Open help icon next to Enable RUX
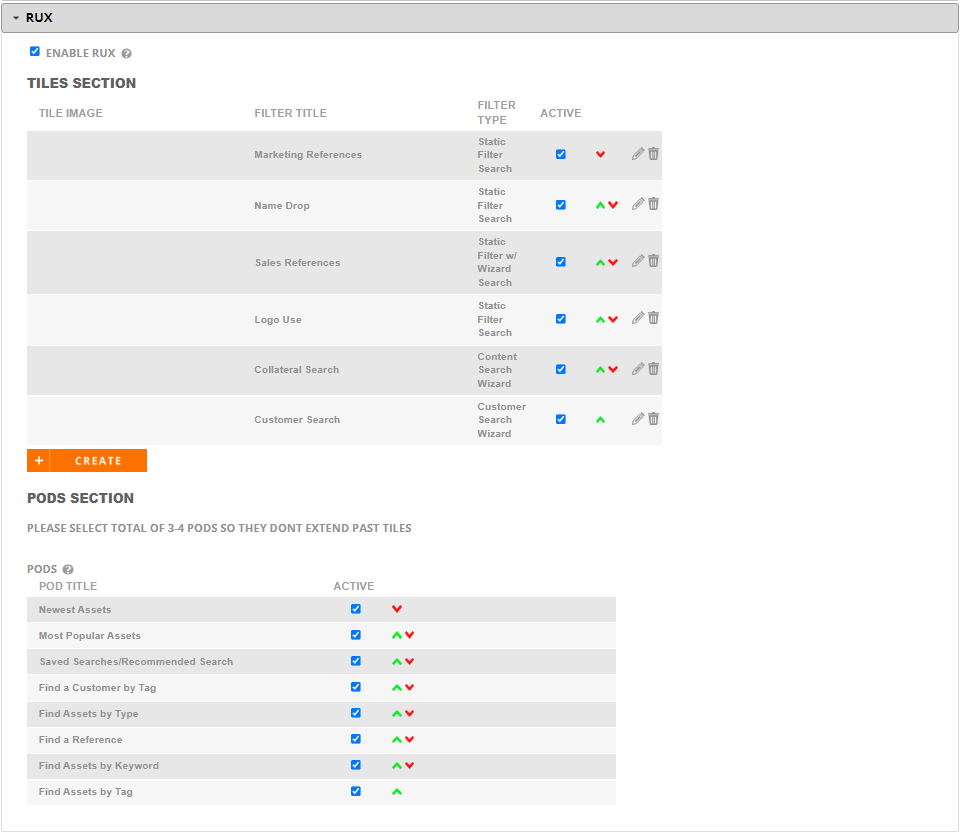The image size is (962, 836). pyautogui.click(x=126, y=53)
